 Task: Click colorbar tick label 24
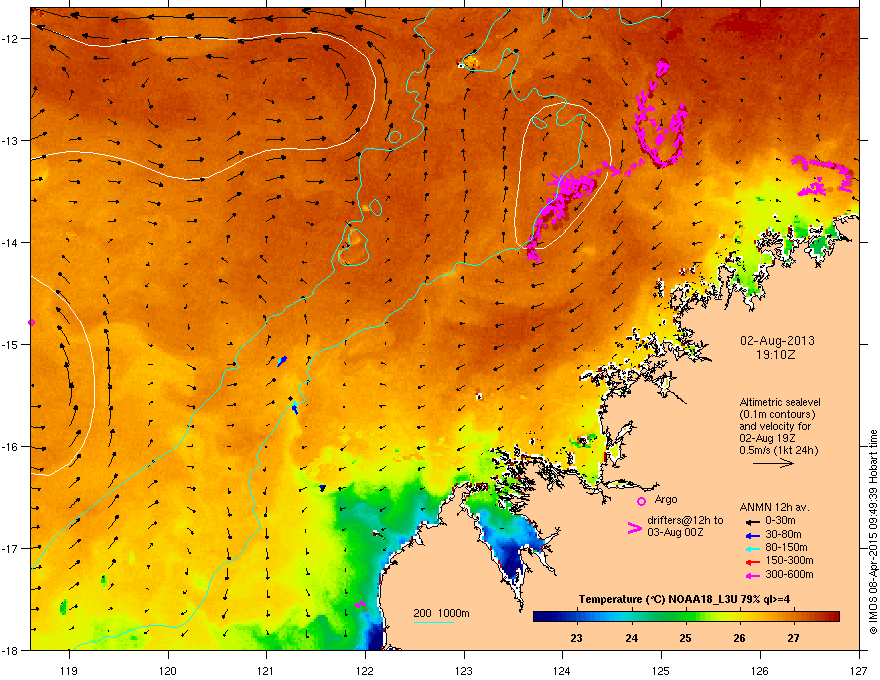631,638
